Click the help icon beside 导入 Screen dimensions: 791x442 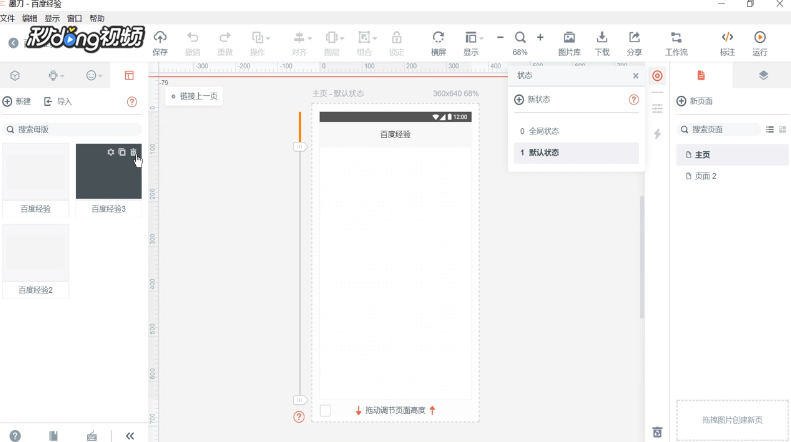(x=132, y=102)
